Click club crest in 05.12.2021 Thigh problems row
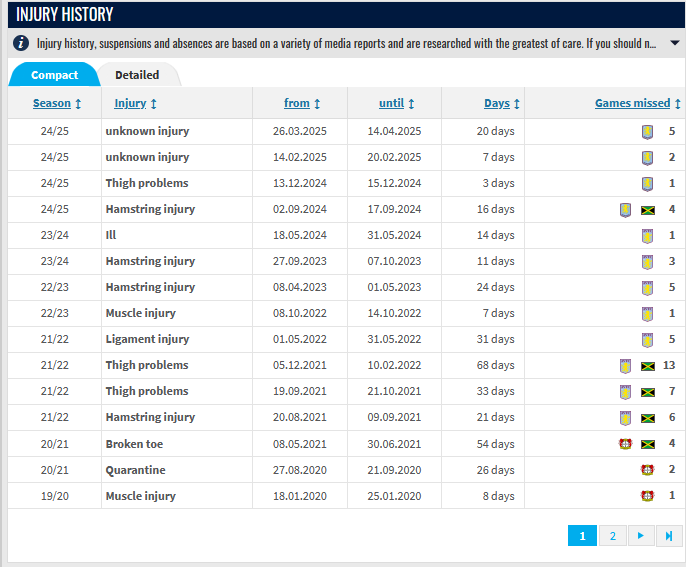The height and width of the screenshot is (567, 686). click(x=626, y=366)
